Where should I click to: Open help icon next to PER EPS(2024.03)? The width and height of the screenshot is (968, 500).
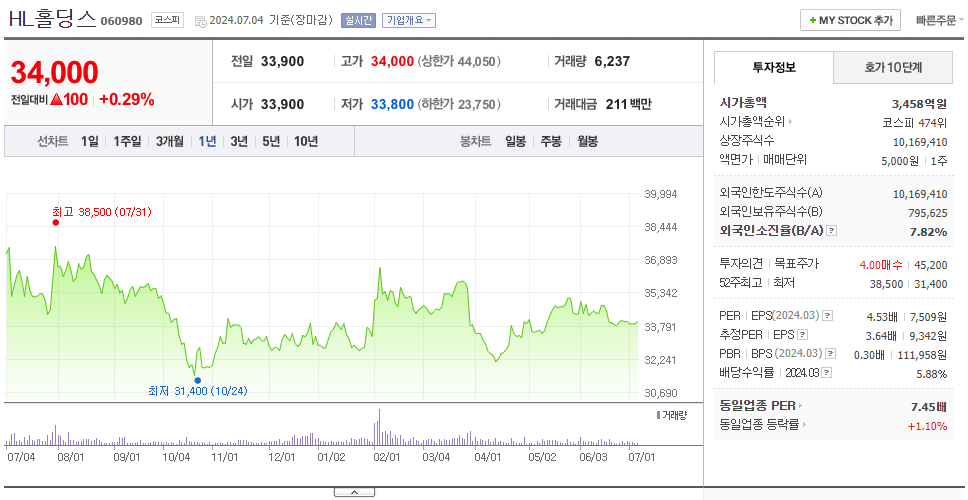click(x=828, y=316)
